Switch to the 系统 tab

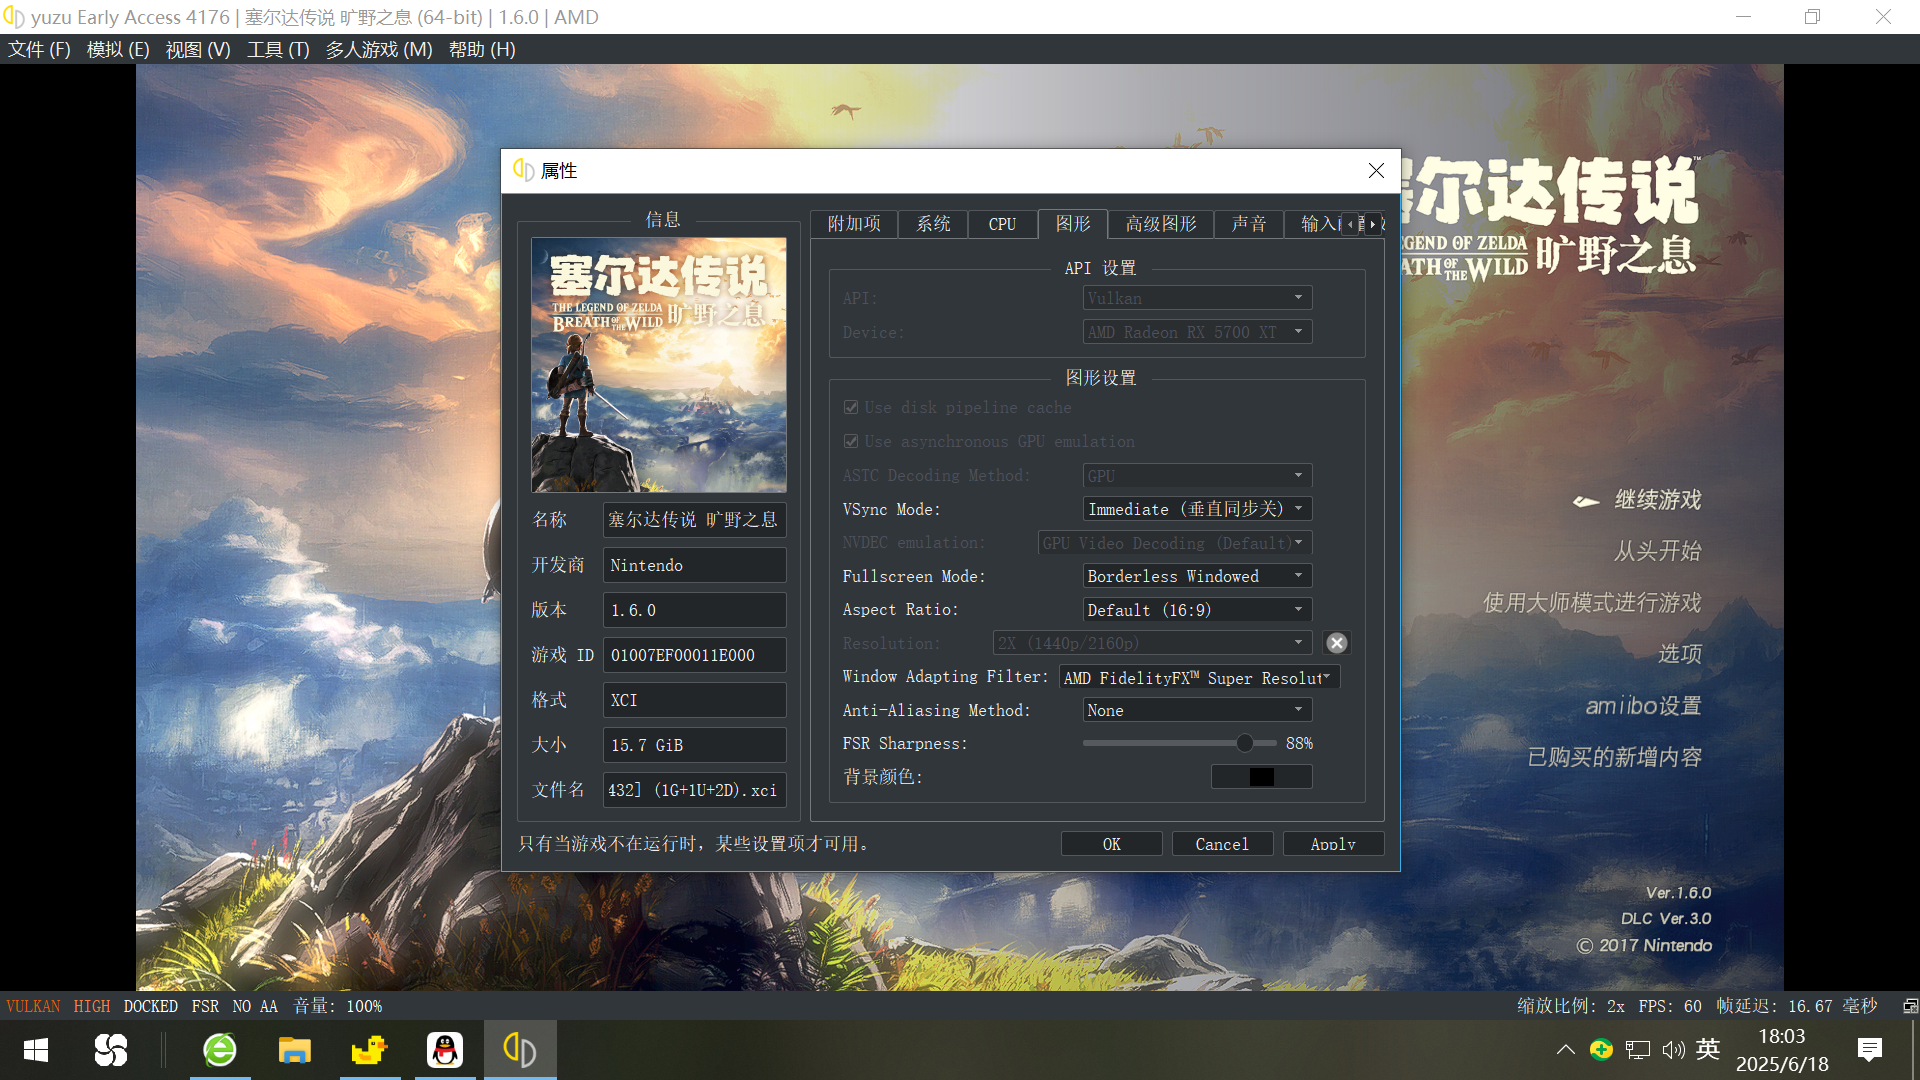(x=933, y=224)
